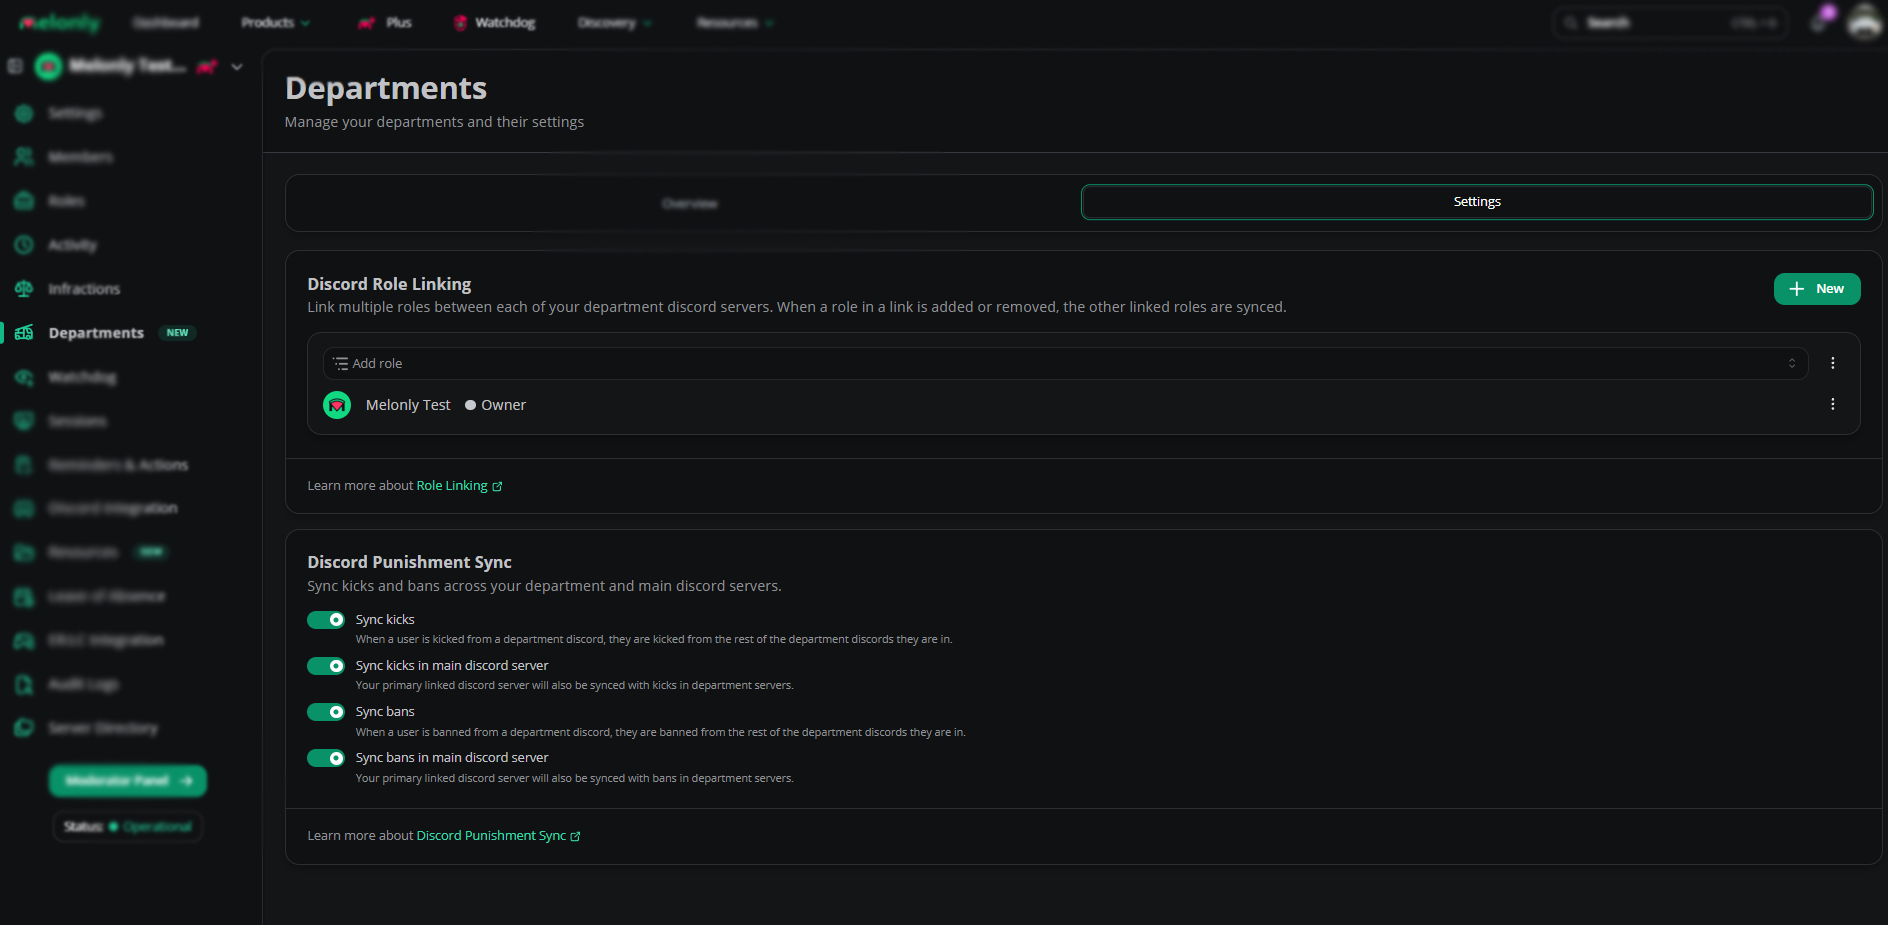The image size is (1888, 925).
Task: Open the Server Directory sidebar icon
Action: (x=24, y=728)
